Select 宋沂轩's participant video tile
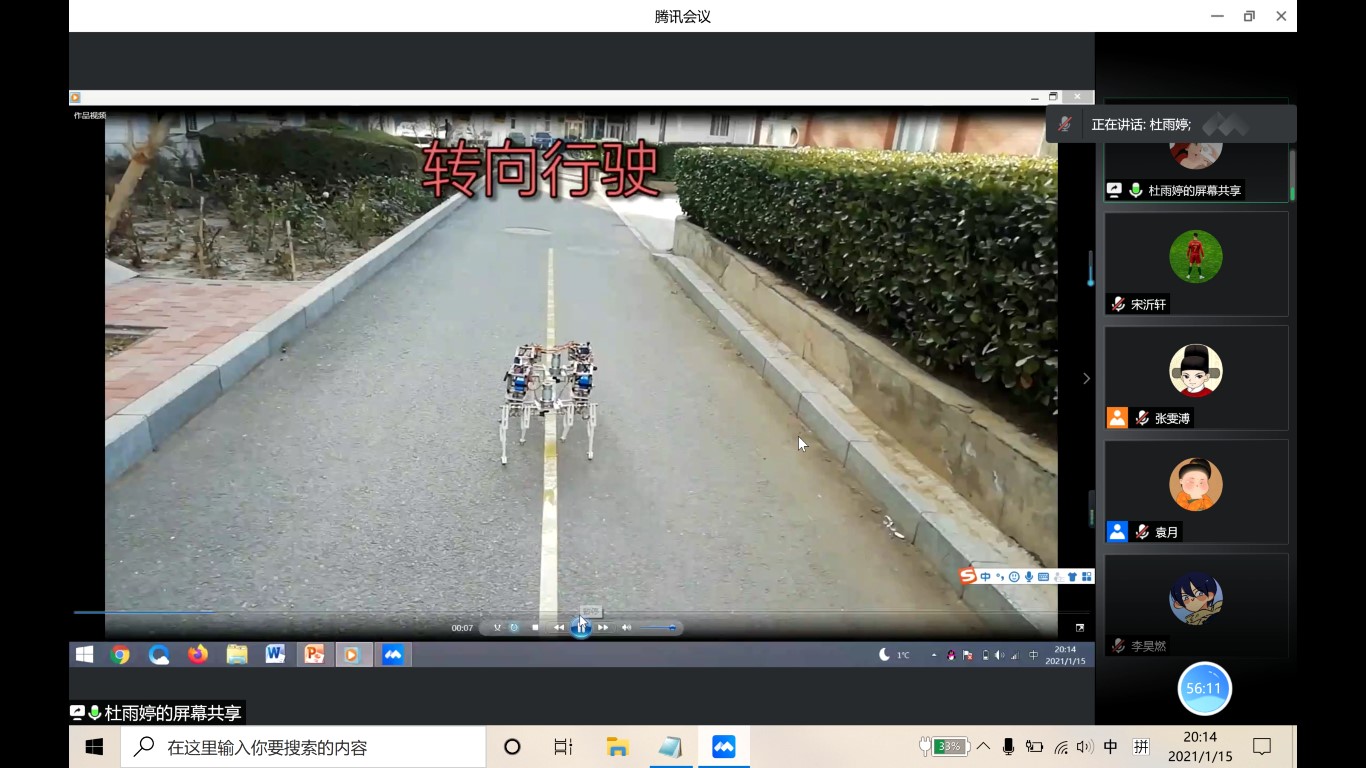This screenshot has width=1366, height=768. pyautogui.click(x=1196, y=263)
